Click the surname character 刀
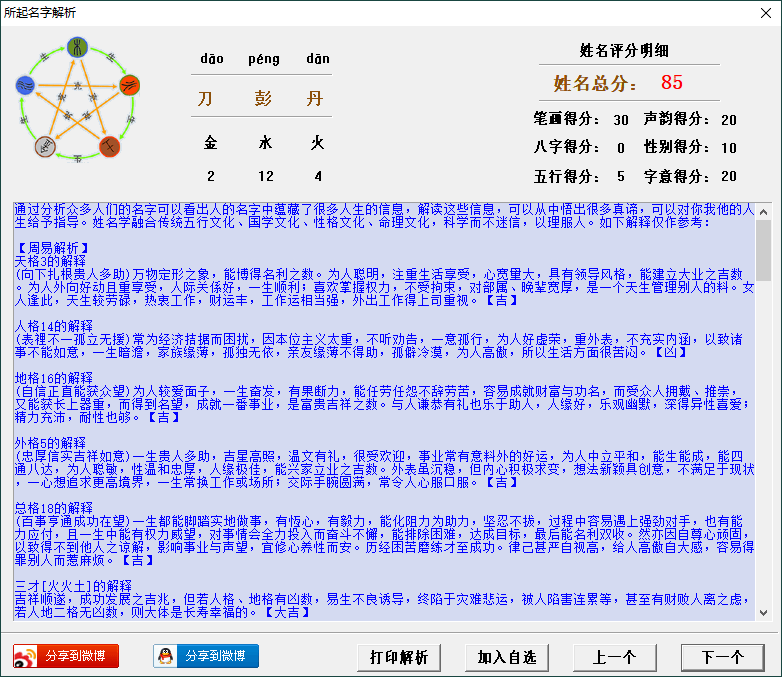This screenshot has height=677, width=782. 205,99
